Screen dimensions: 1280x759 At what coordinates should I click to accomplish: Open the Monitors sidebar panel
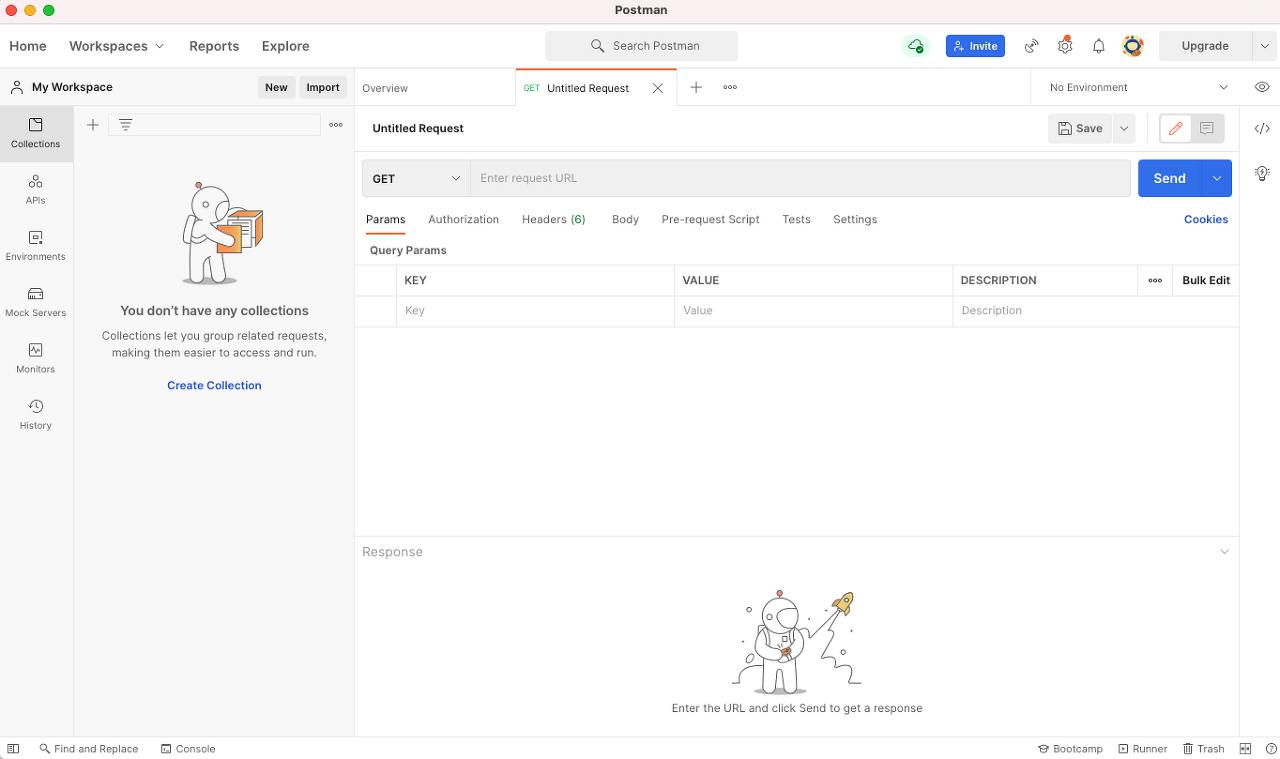tap(36, 358)
